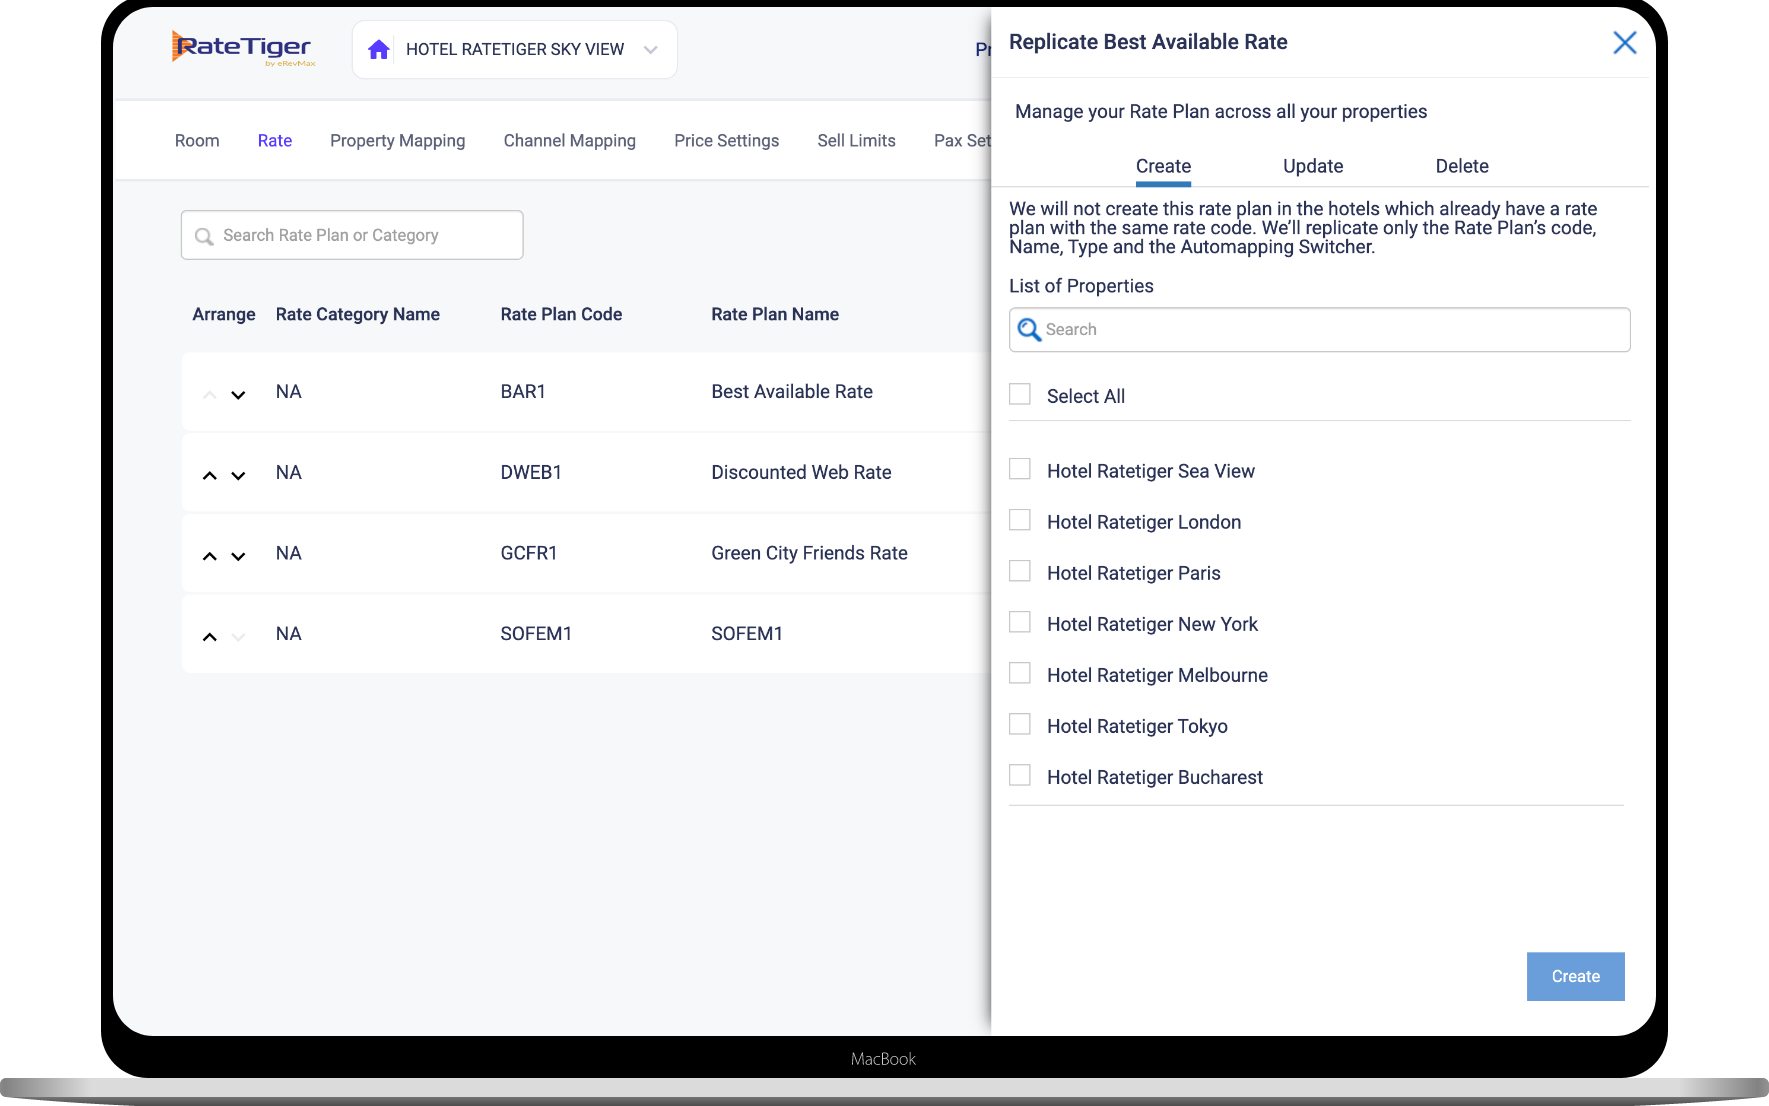This screenshot has height=1106, width=1769.
Task: Tick the Hotel Ratetiger Melbourne checkbox
Action: (1020, 673)
